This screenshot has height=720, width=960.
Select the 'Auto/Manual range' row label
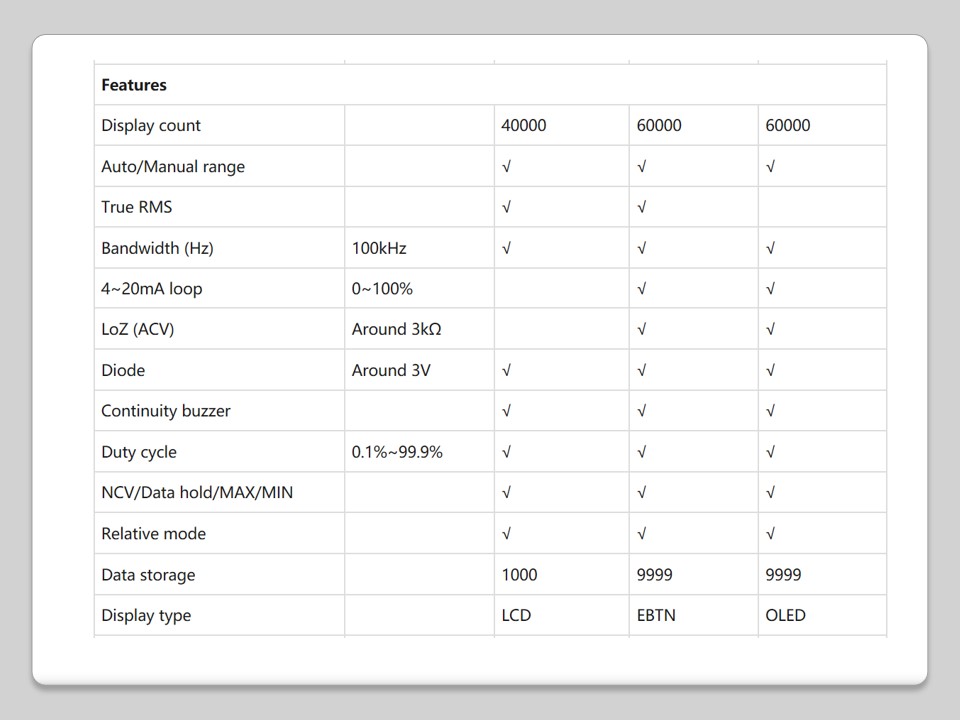(x=173, y=167)
